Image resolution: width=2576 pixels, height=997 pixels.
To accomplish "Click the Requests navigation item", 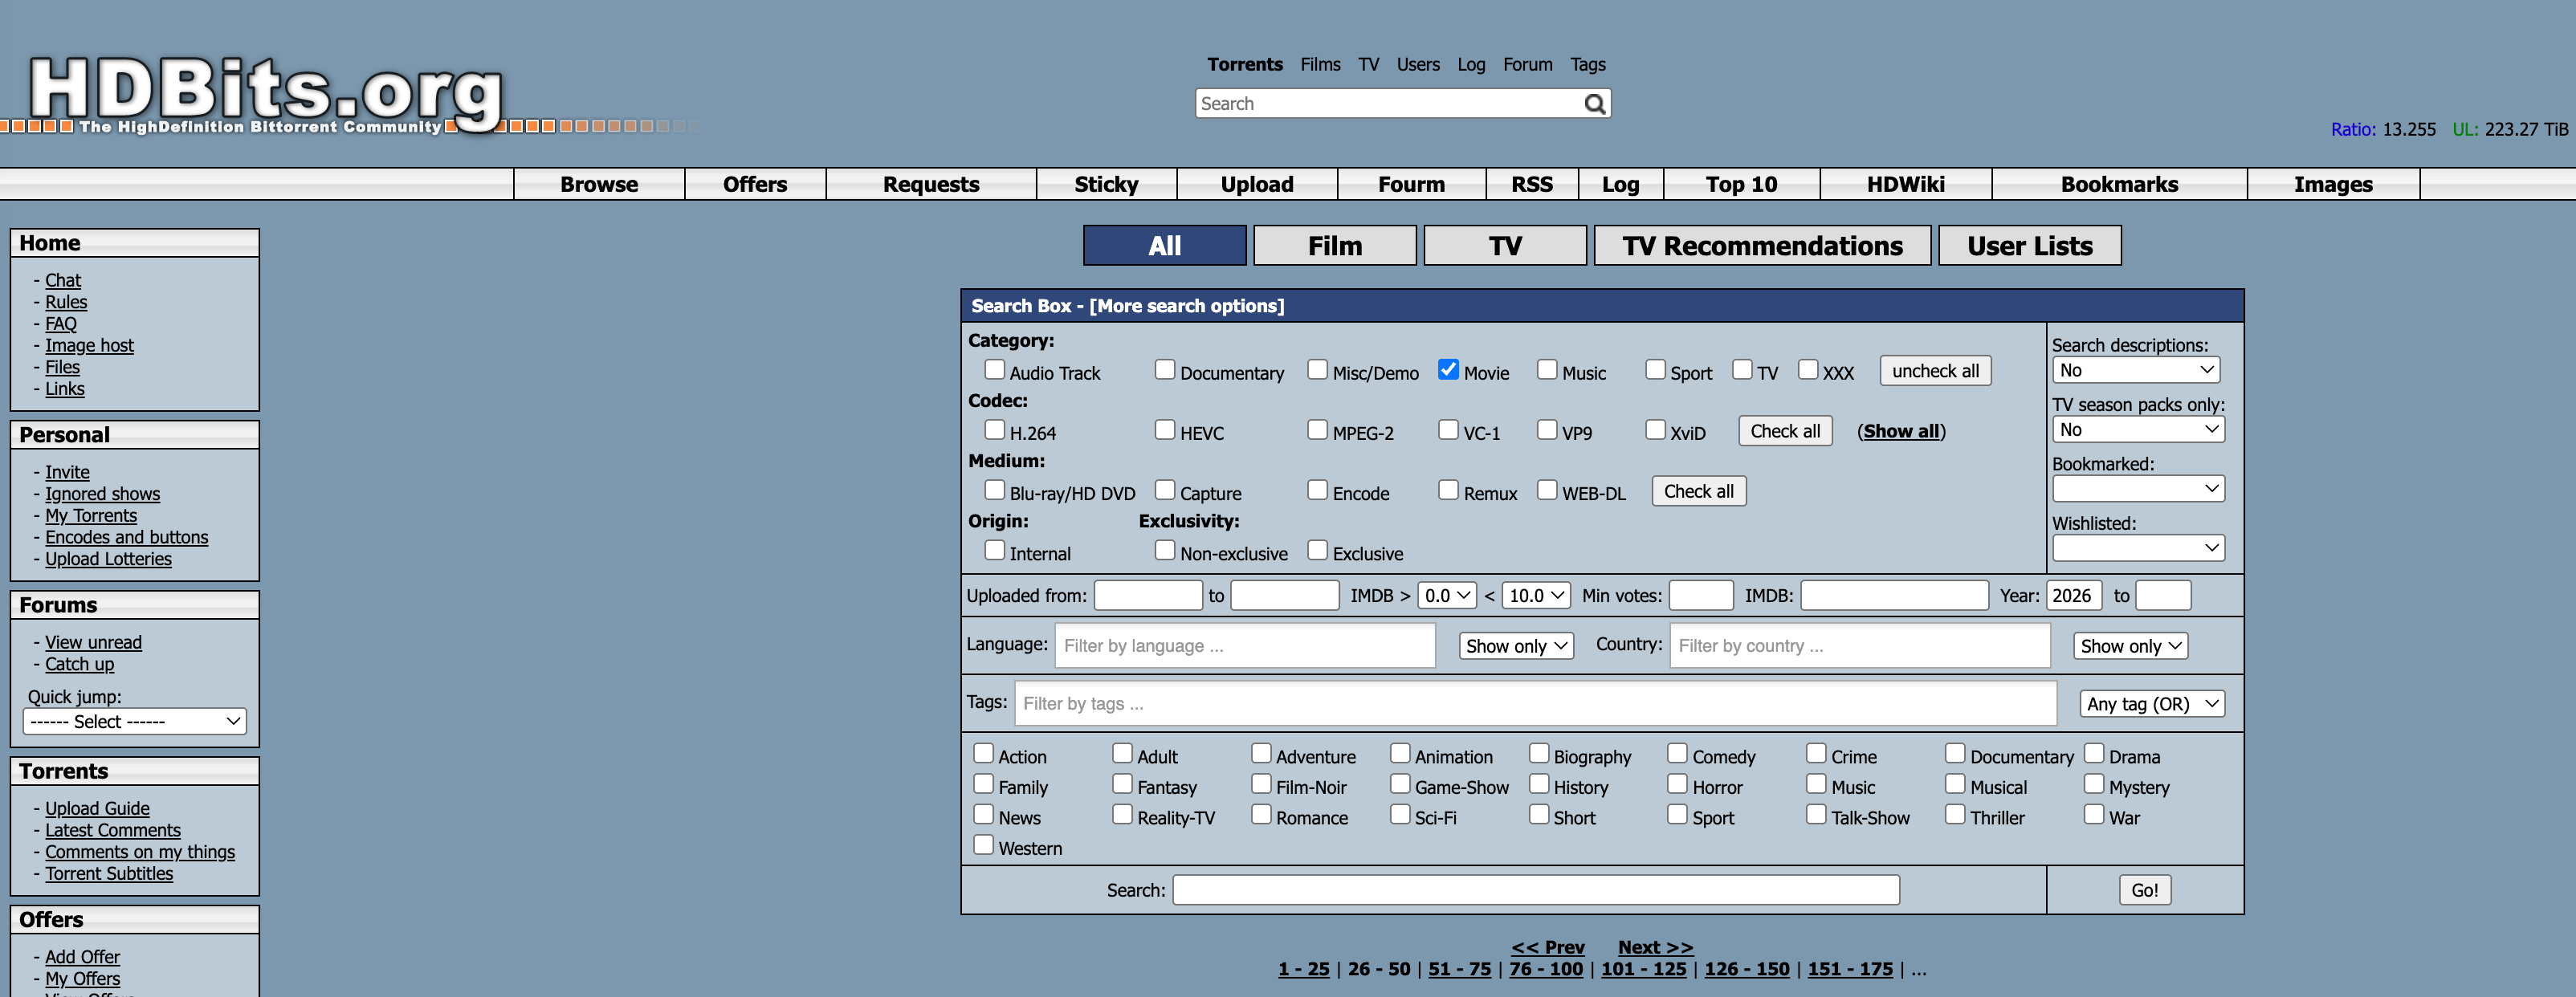I will tap(931, 185).
